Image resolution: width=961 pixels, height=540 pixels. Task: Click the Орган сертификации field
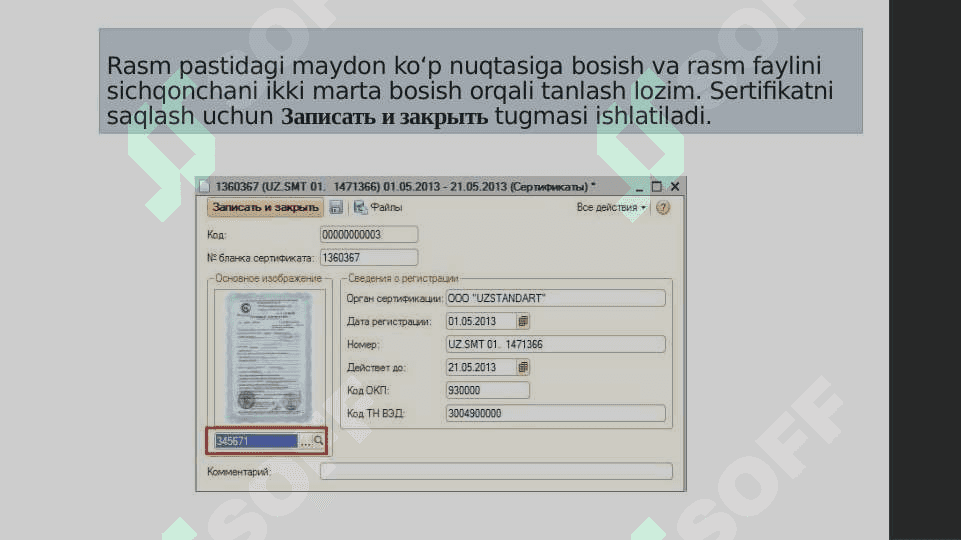(x=555, y=298)
